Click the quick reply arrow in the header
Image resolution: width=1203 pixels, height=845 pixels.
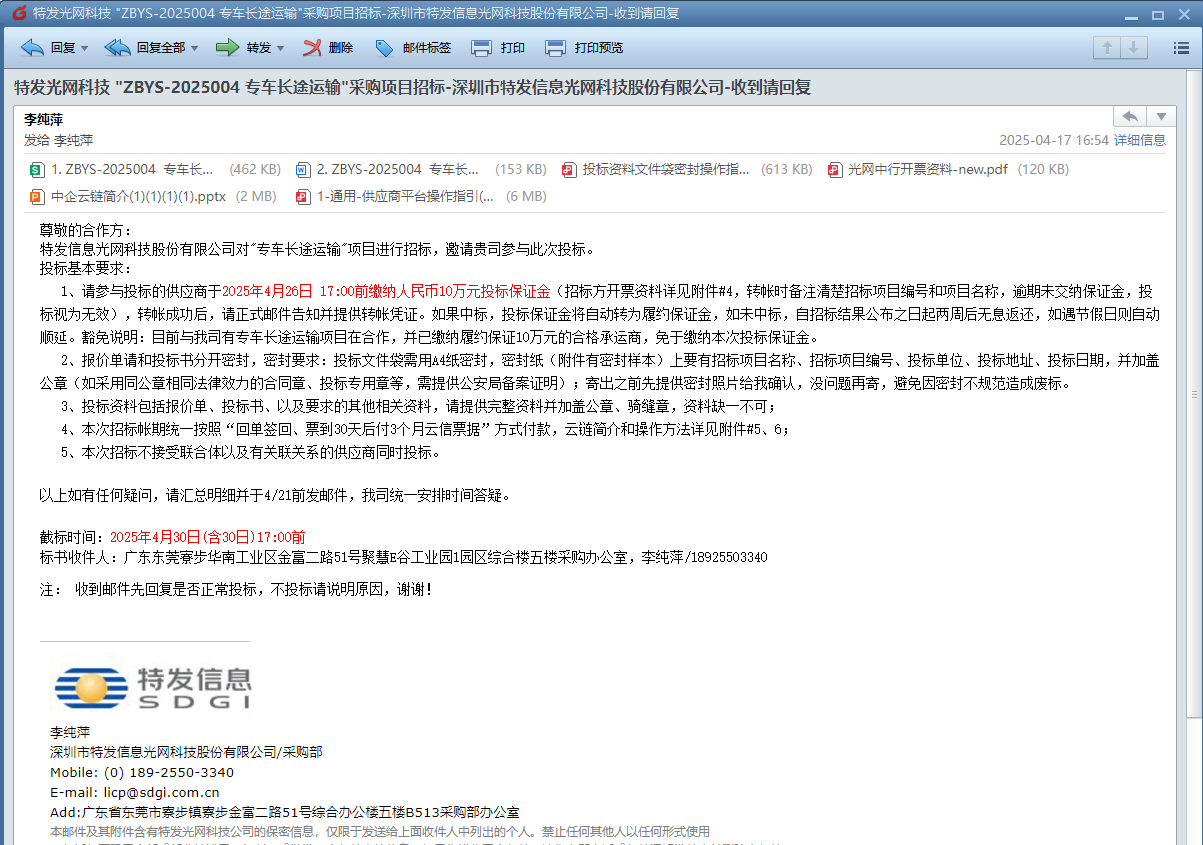click(1129, 116)
